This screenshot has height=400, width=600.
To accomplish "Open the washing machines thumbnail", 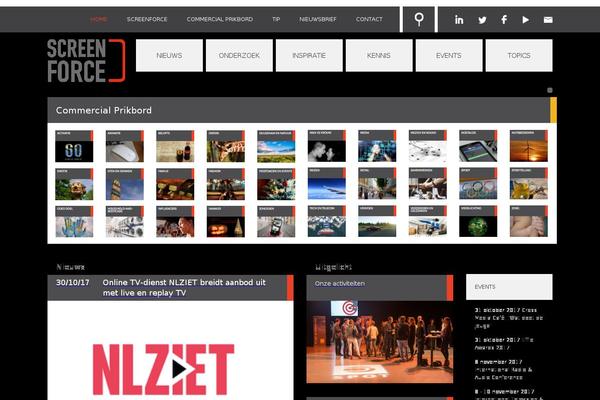I will (x=125, y=222).
